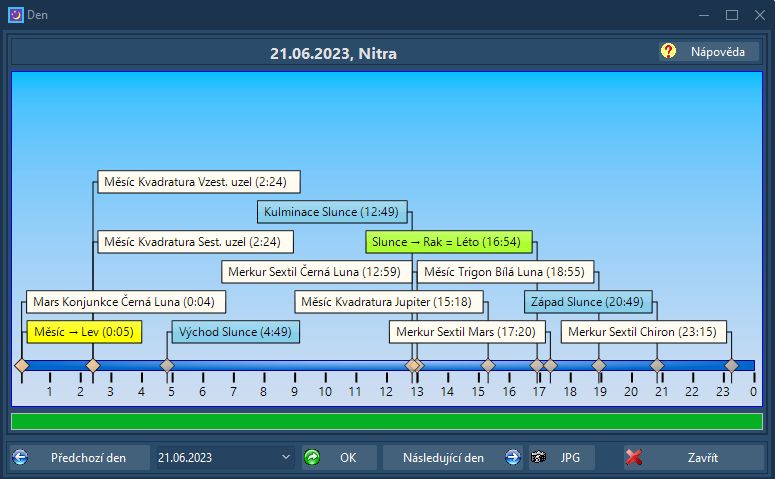Select the Slunce → Rak = Léto event
The width and height of the screenshot is (775, 479).
[x=448, y=242]
